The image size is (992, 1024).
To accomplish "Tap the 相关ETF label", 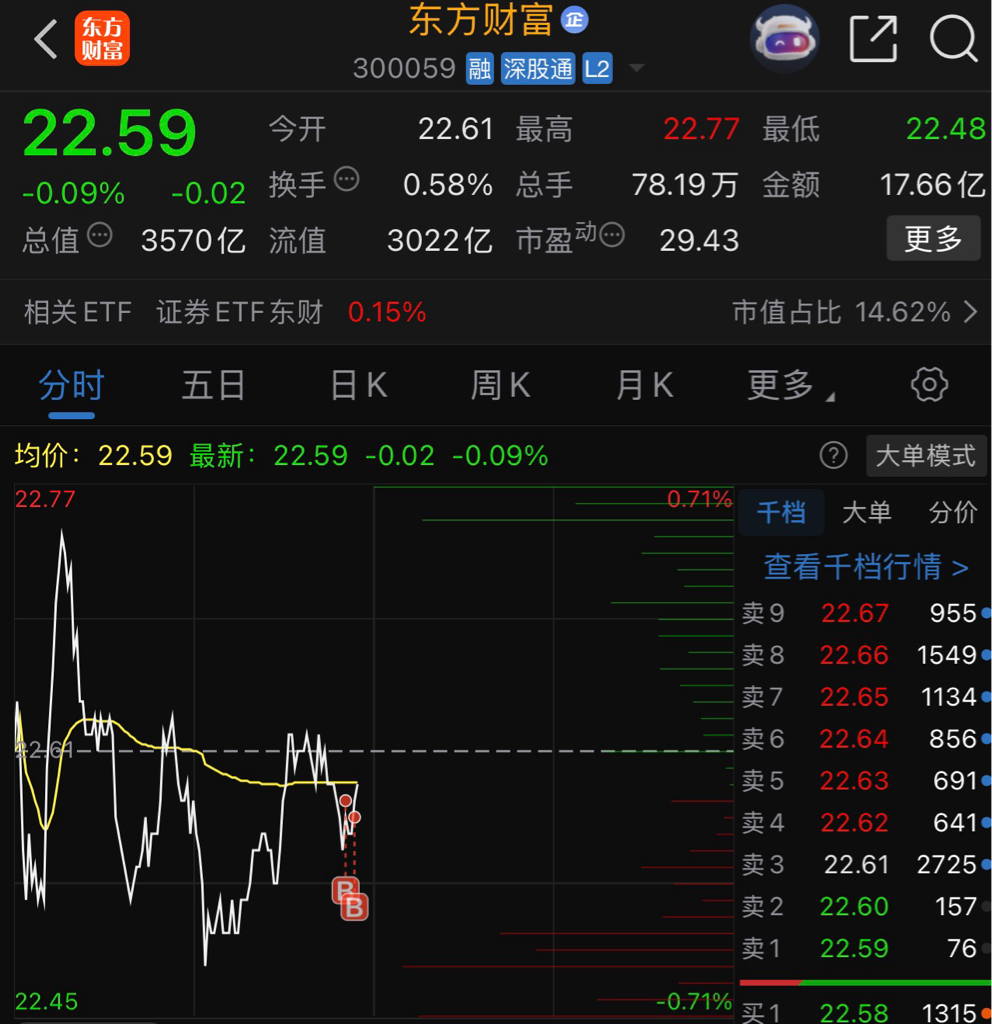I will coord(78,312).
